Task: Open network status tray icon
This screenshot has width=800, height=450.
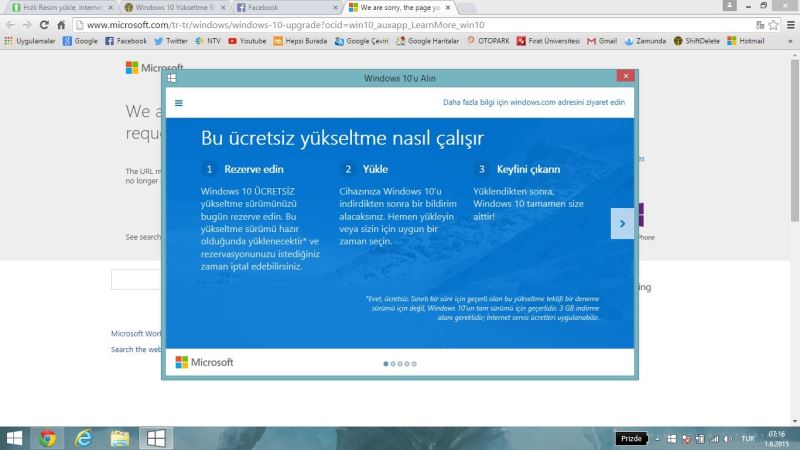Action: [x=714, y=439]
